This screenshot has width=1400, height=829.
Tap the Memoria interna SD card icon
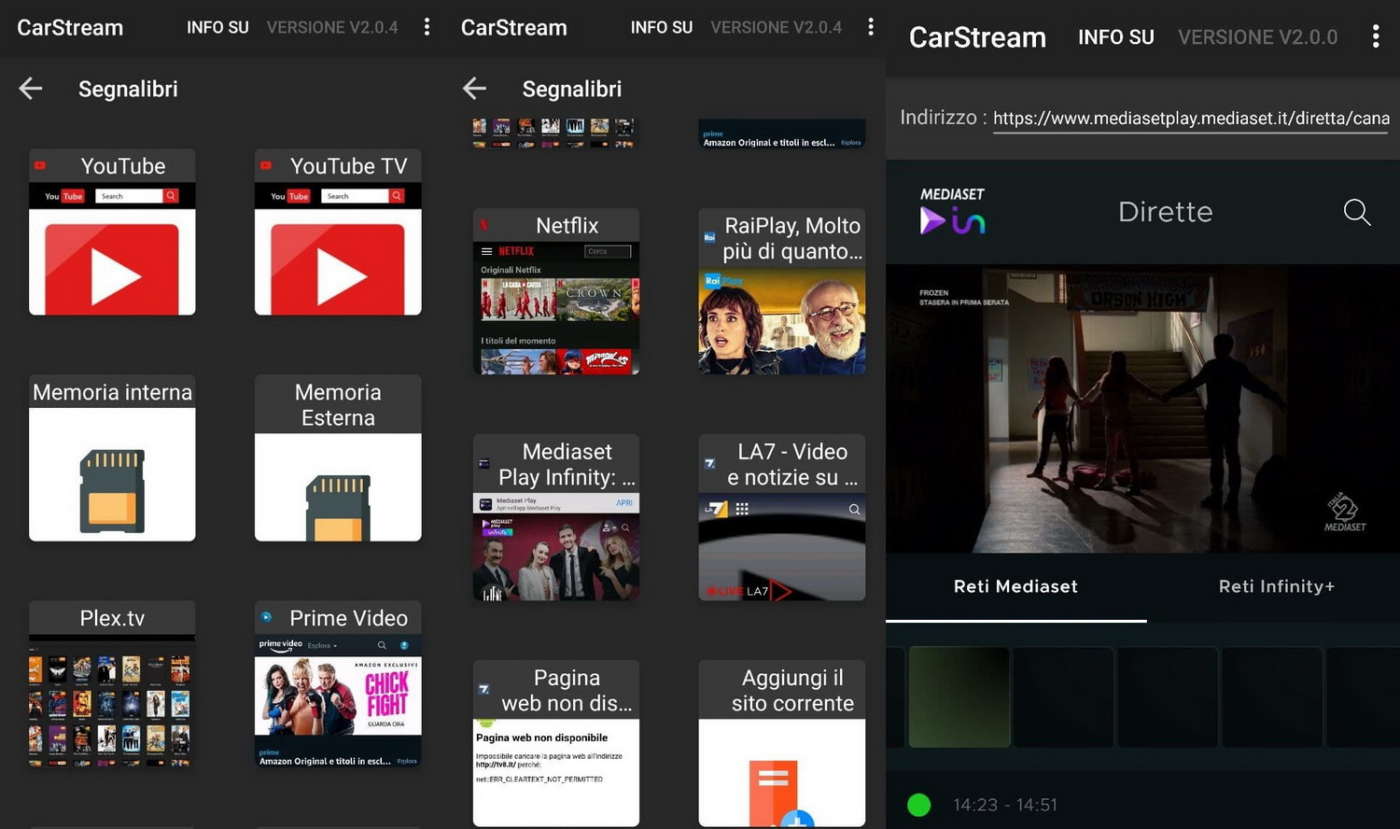(112, 489)
